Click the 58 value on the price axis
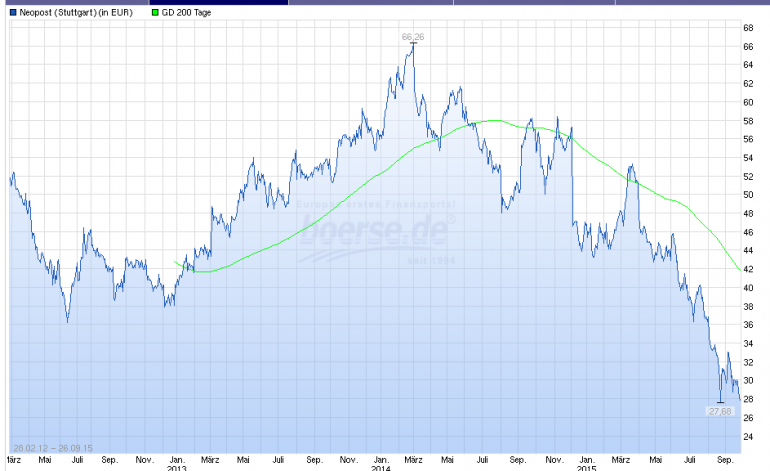The image size is (770, 471). pyautogui.click(x=748, y=121)
